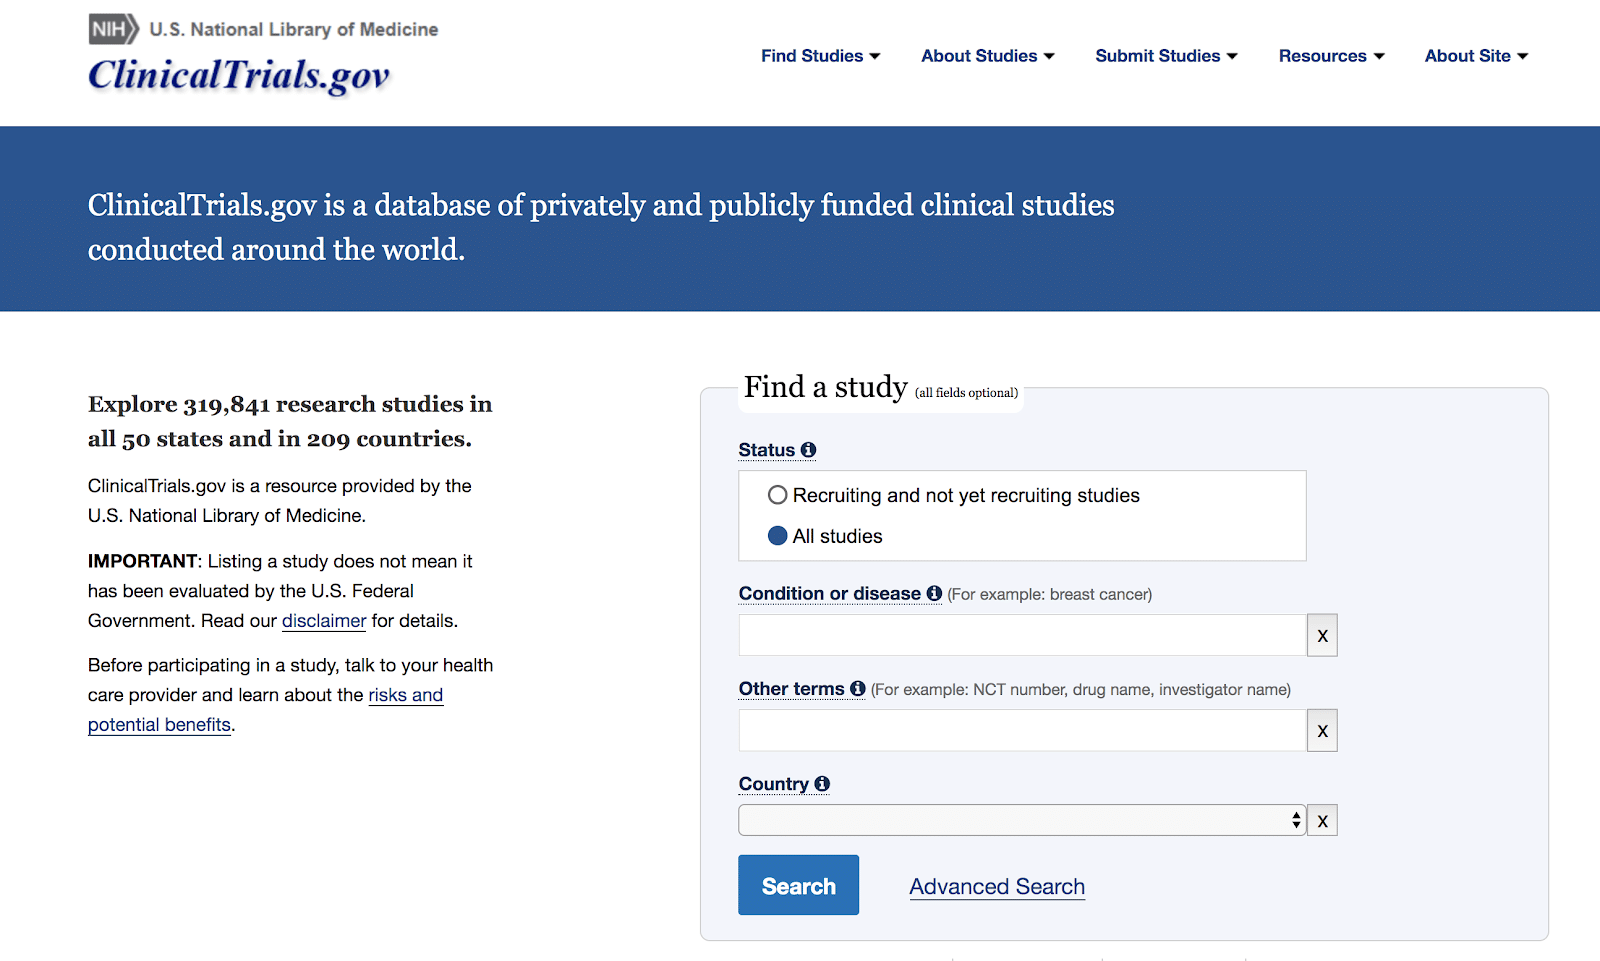This screenshot has height=961, width=1600.
Task: Open the disclaimer link
Action: (324, 621)
